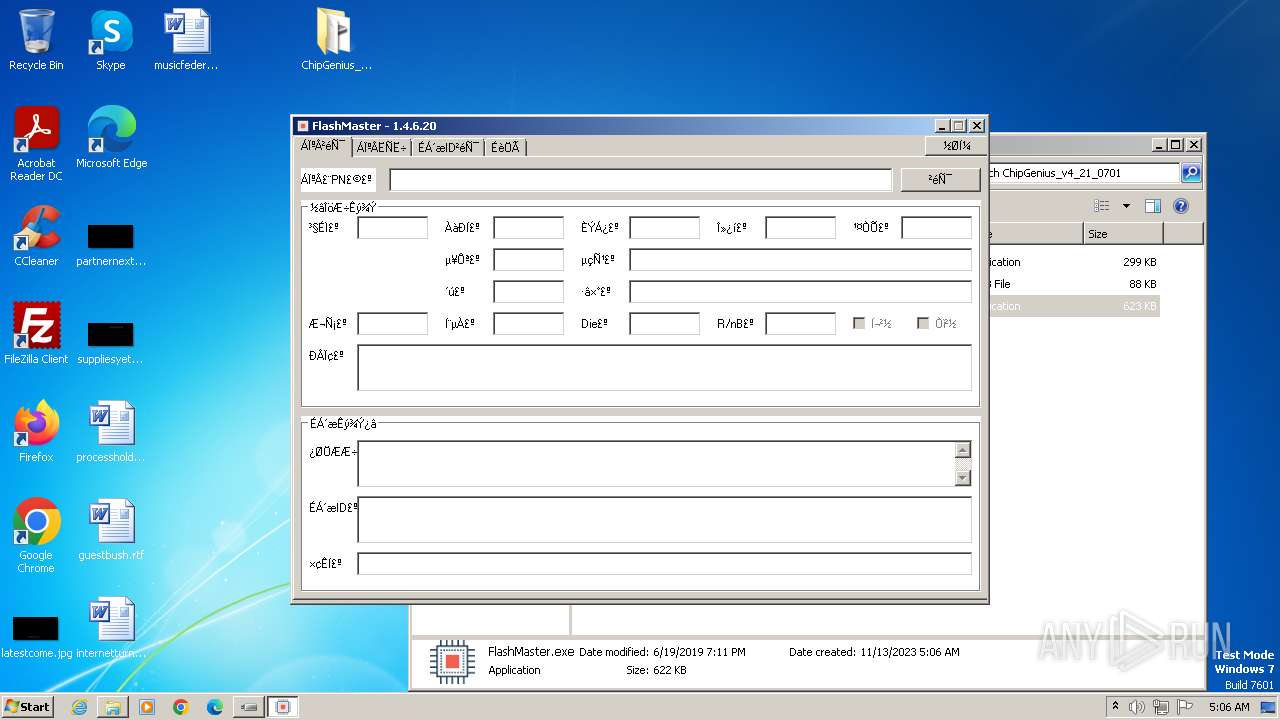Screen dimensions: 1280x720
Task: Select FlashMaster's leftmost active query tab
Action: click(x=323, y=146)
